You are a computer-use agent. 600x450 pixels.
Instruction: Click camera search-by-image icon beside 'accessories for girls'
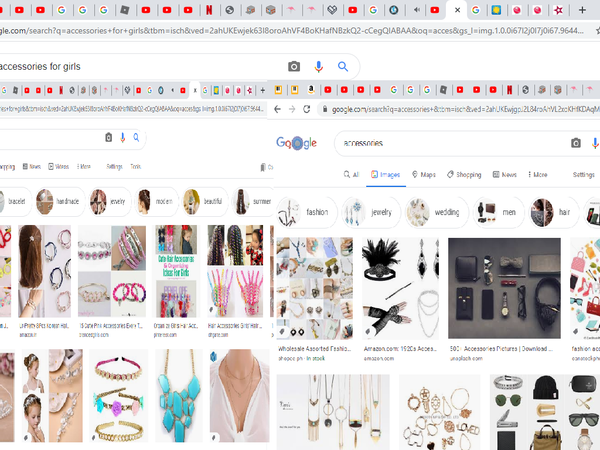[x=294, y=67]
